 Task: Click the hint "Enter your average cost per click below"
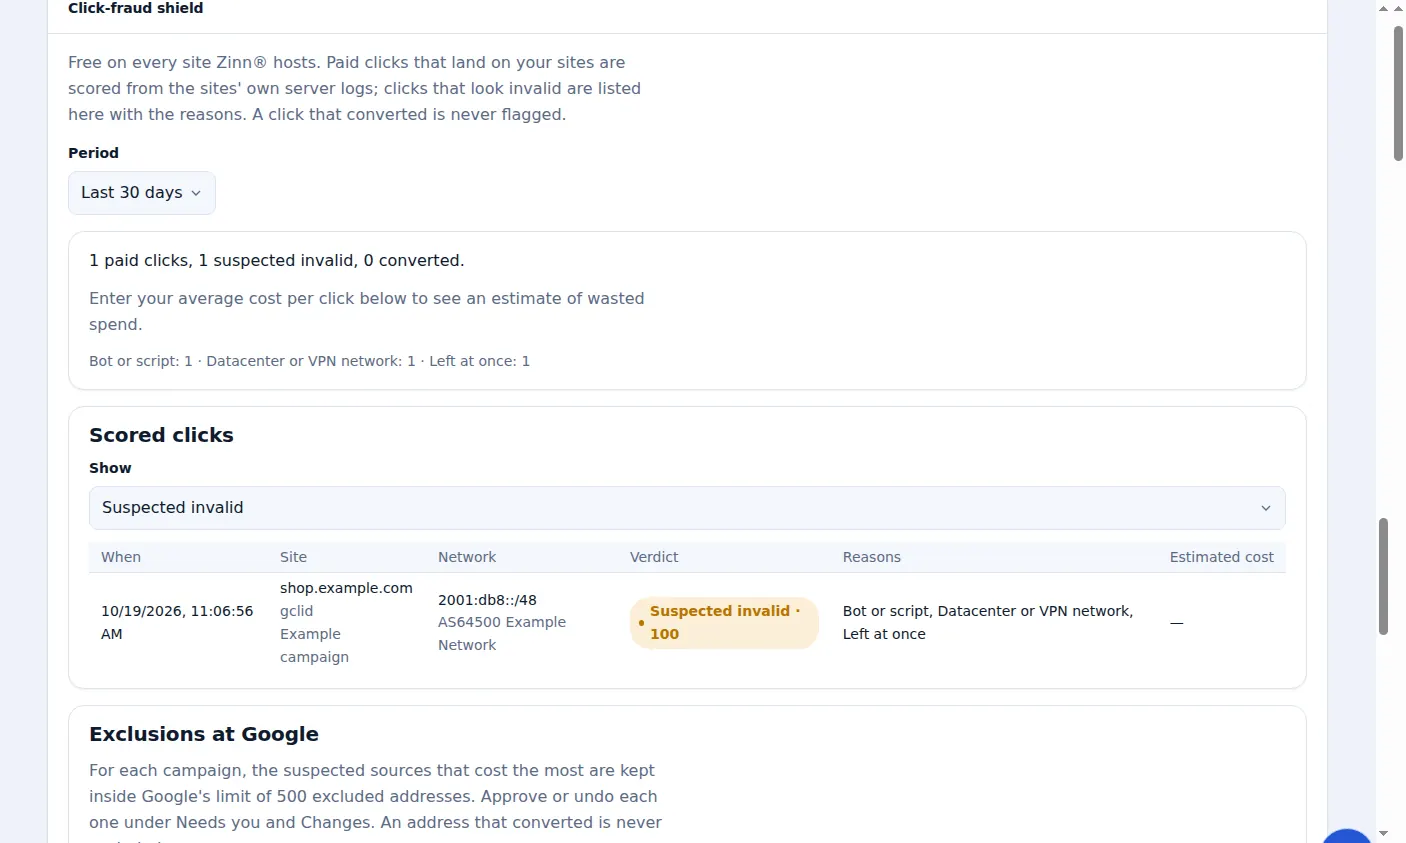(367, 311)
